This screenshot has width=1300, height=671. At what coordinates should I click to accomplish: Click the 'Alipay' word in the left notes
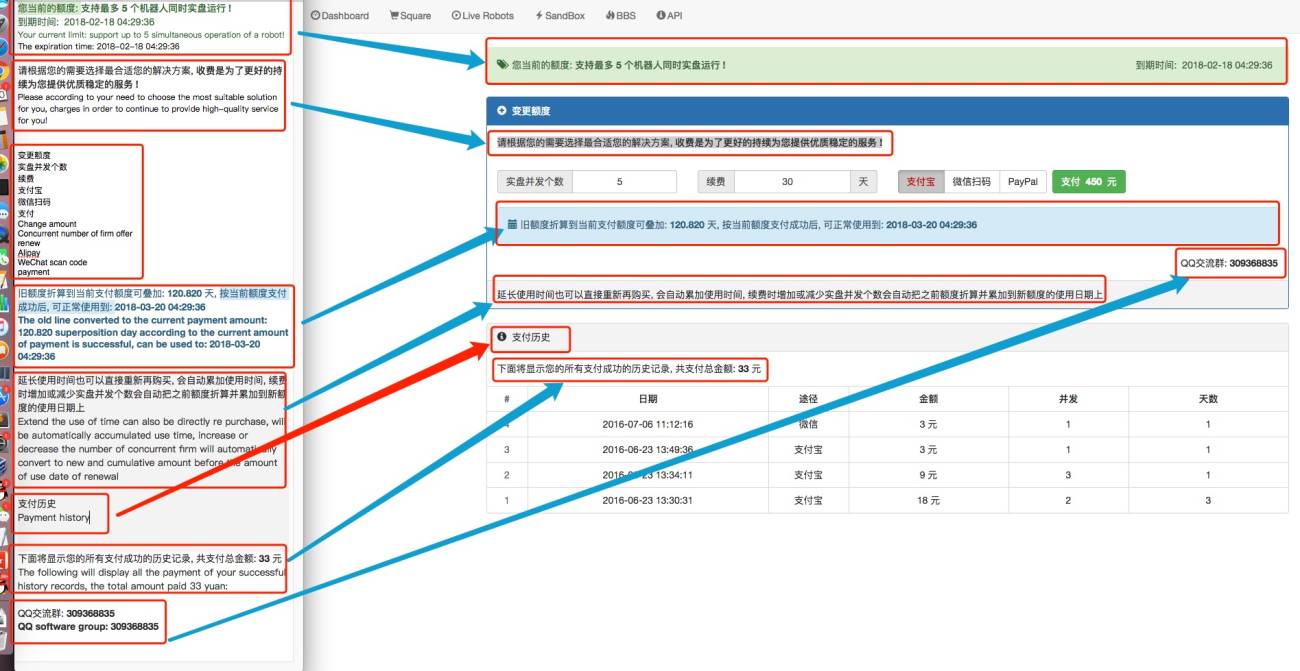pyautogui.click(x=29, y=253)
